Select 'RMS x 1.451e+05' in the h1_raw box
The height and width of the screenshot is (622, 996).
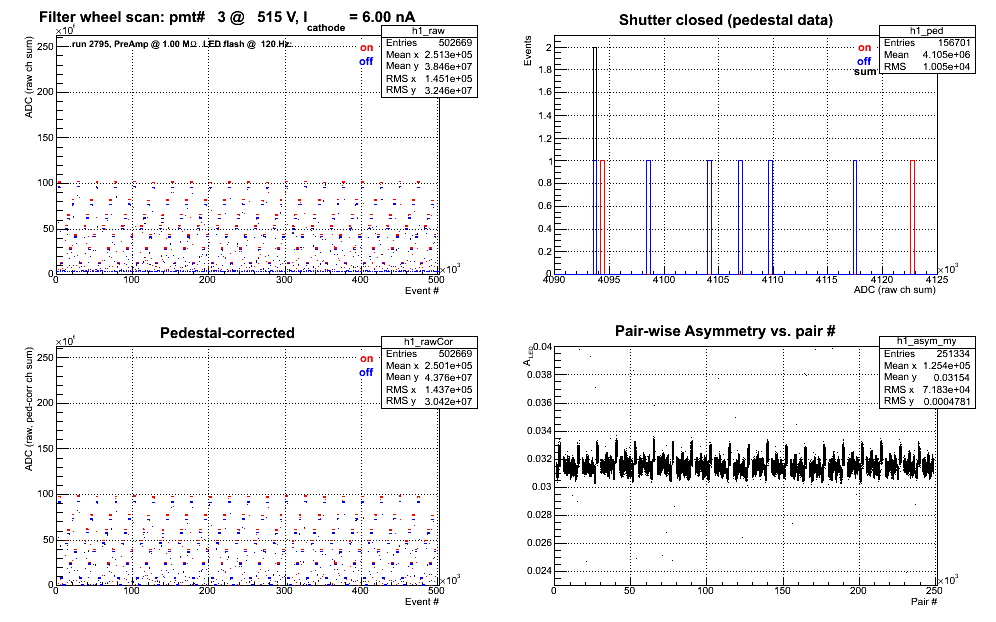pos(429,78)
